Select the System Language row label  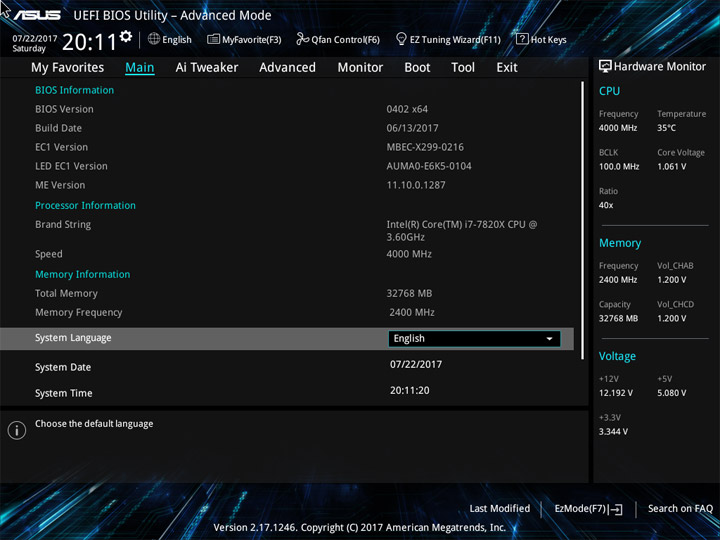point(73,338)
